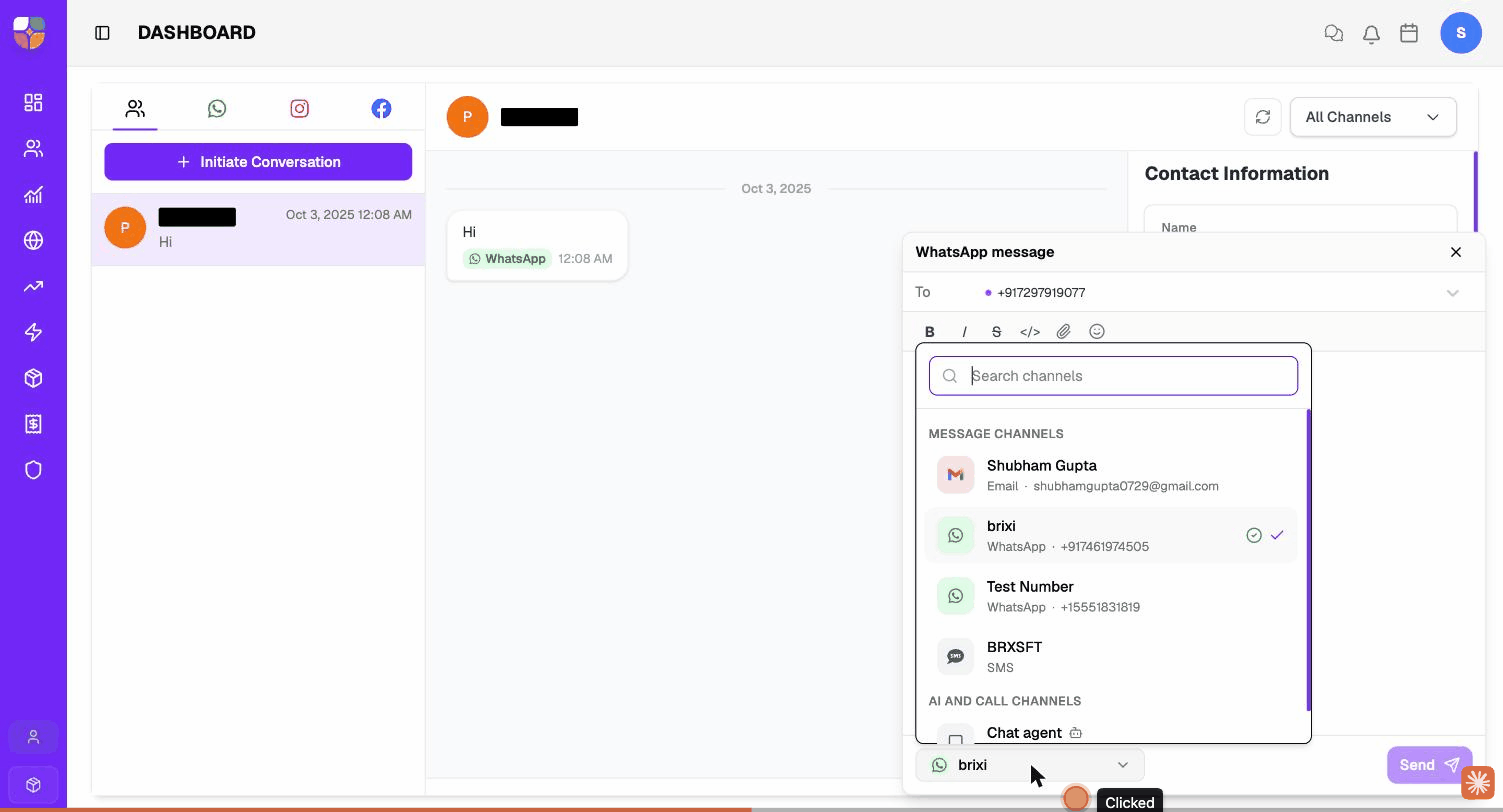
Task: Click the Search channels input field
Action: point(1113,376)
